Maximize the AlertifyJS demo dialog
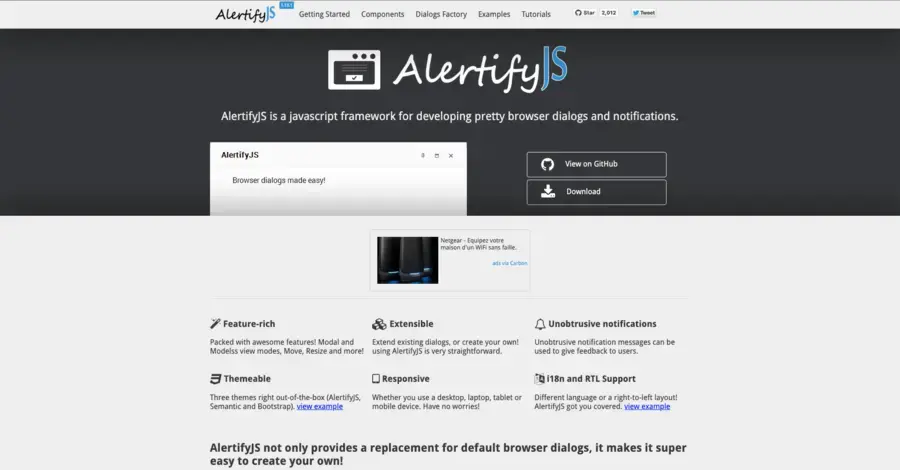 (x=437, y=156)
